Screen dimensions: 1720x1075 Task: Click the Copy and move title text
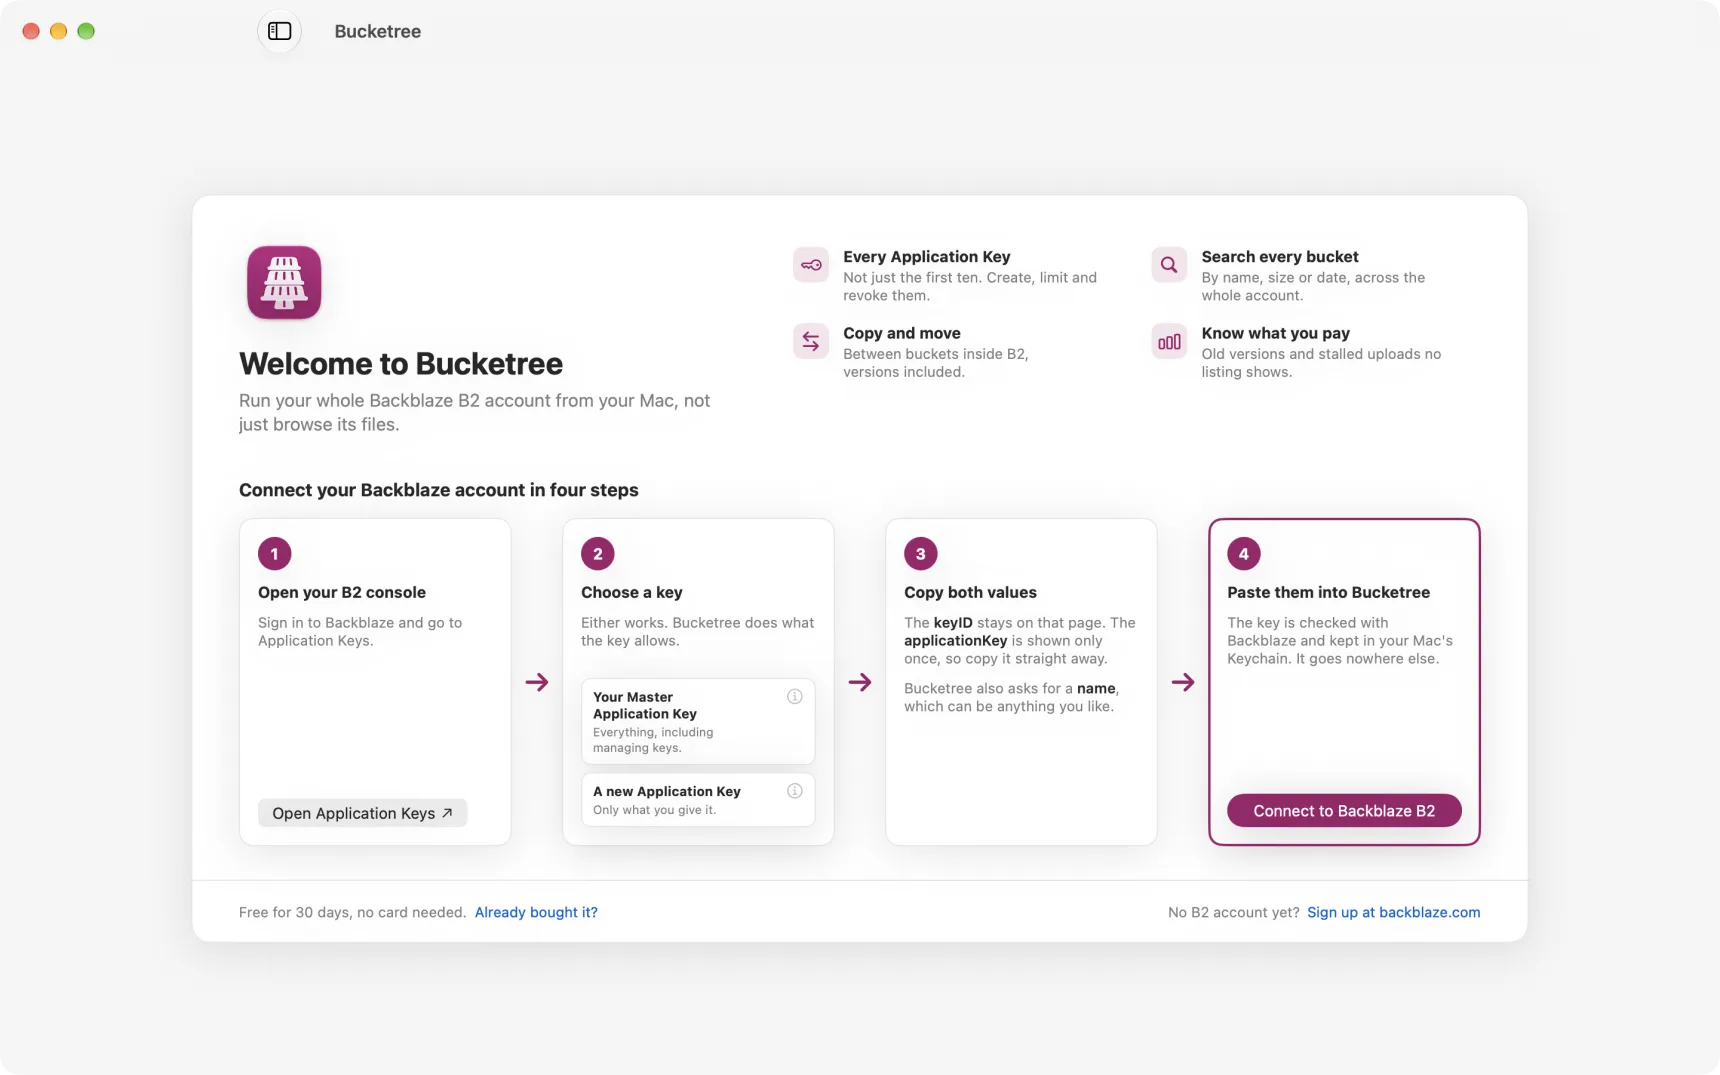902,333
